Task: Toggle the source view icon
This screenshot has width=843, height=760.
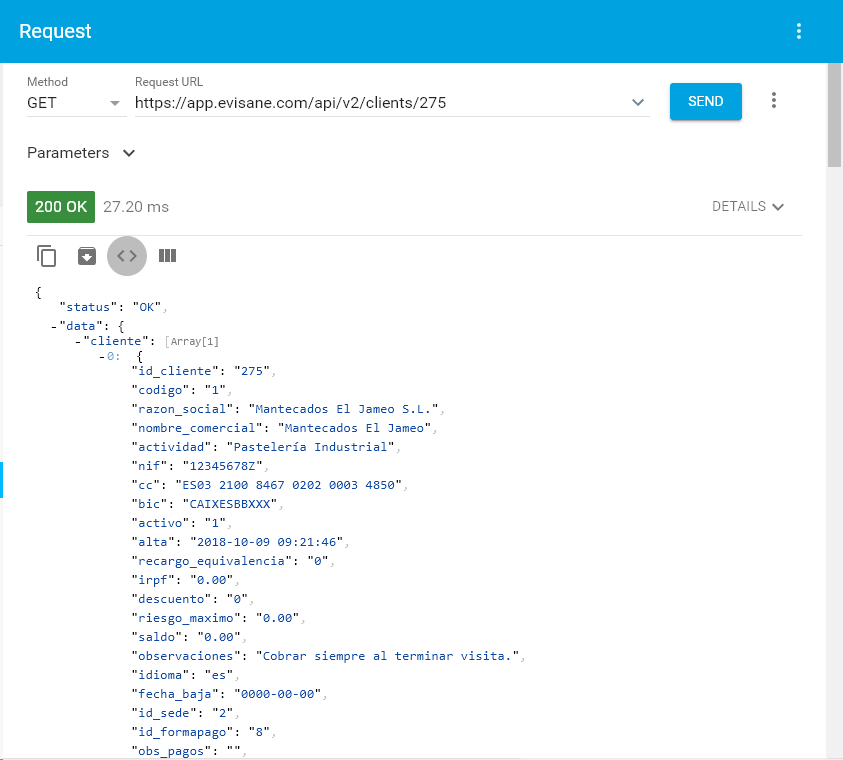Action: tap(127, 256)
